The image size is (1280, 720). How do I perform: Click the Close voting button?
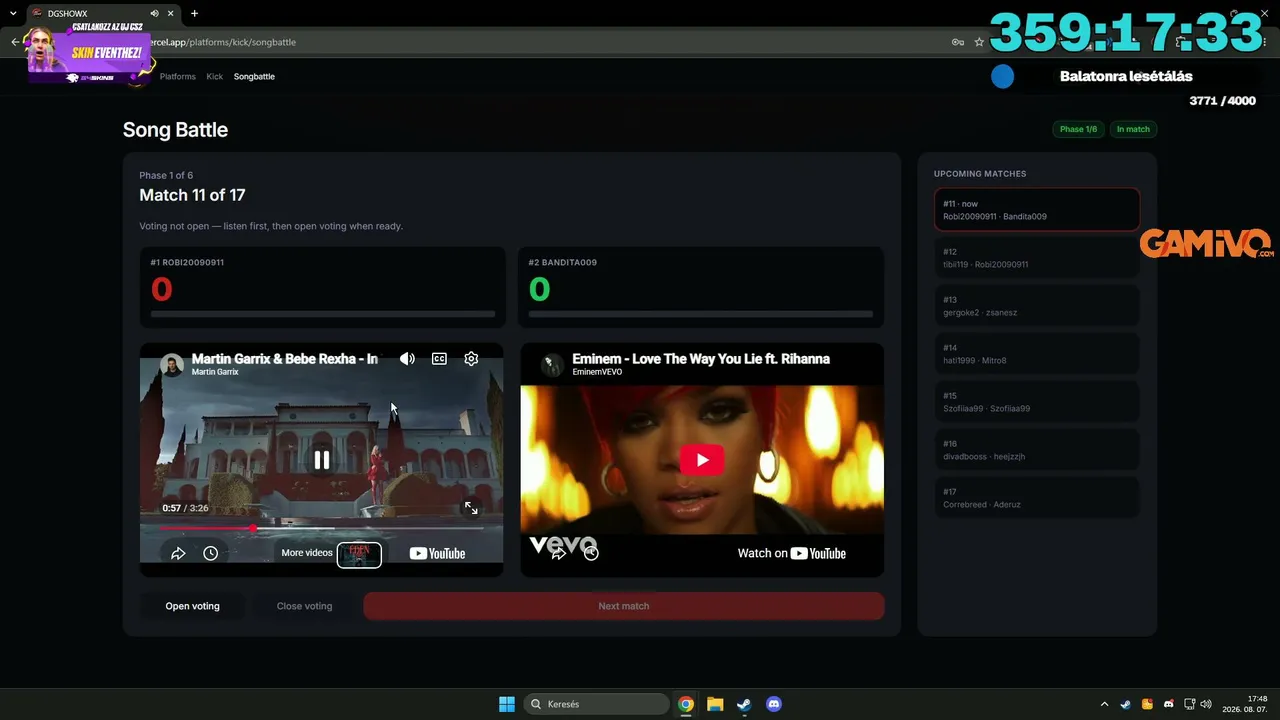pyautogui.click(x=304, y=606)
